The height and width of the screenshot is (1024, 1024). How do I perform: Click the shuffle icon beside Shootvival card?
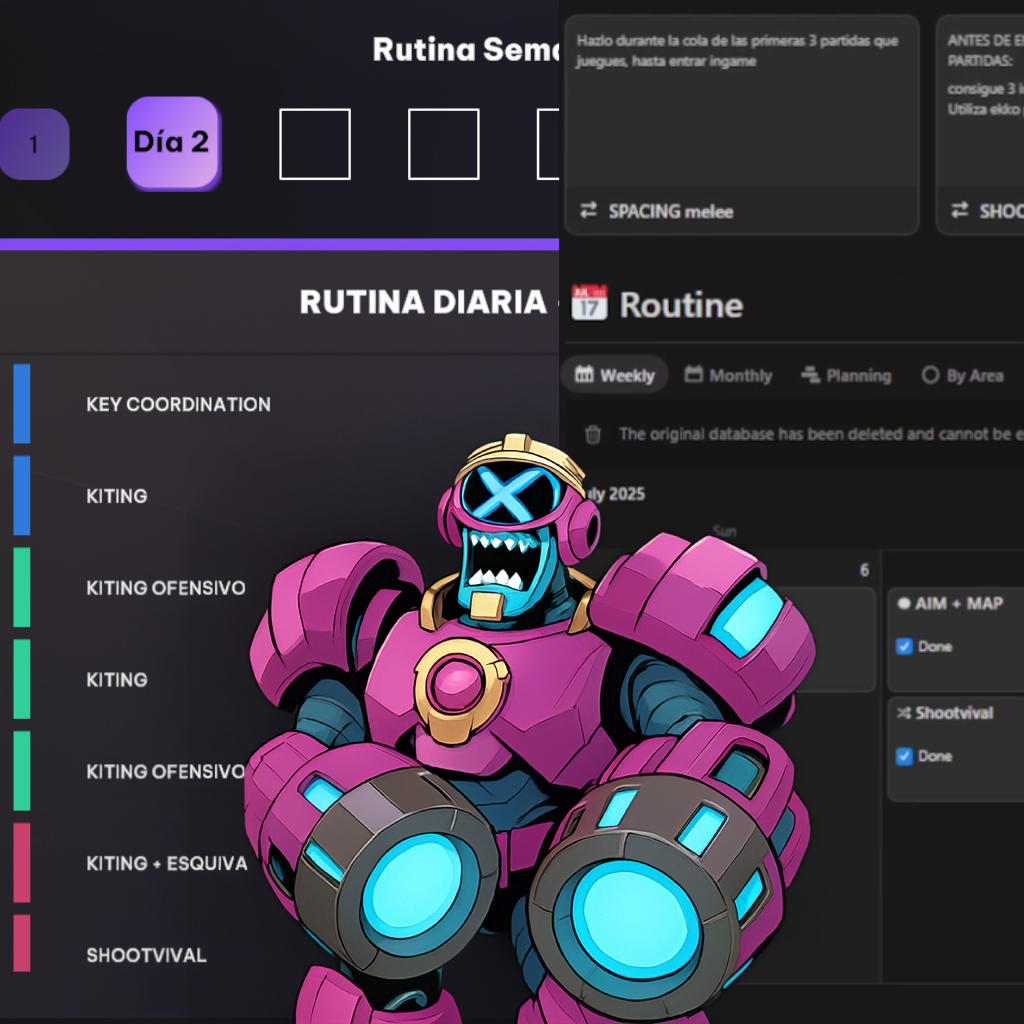click(904, 713)
